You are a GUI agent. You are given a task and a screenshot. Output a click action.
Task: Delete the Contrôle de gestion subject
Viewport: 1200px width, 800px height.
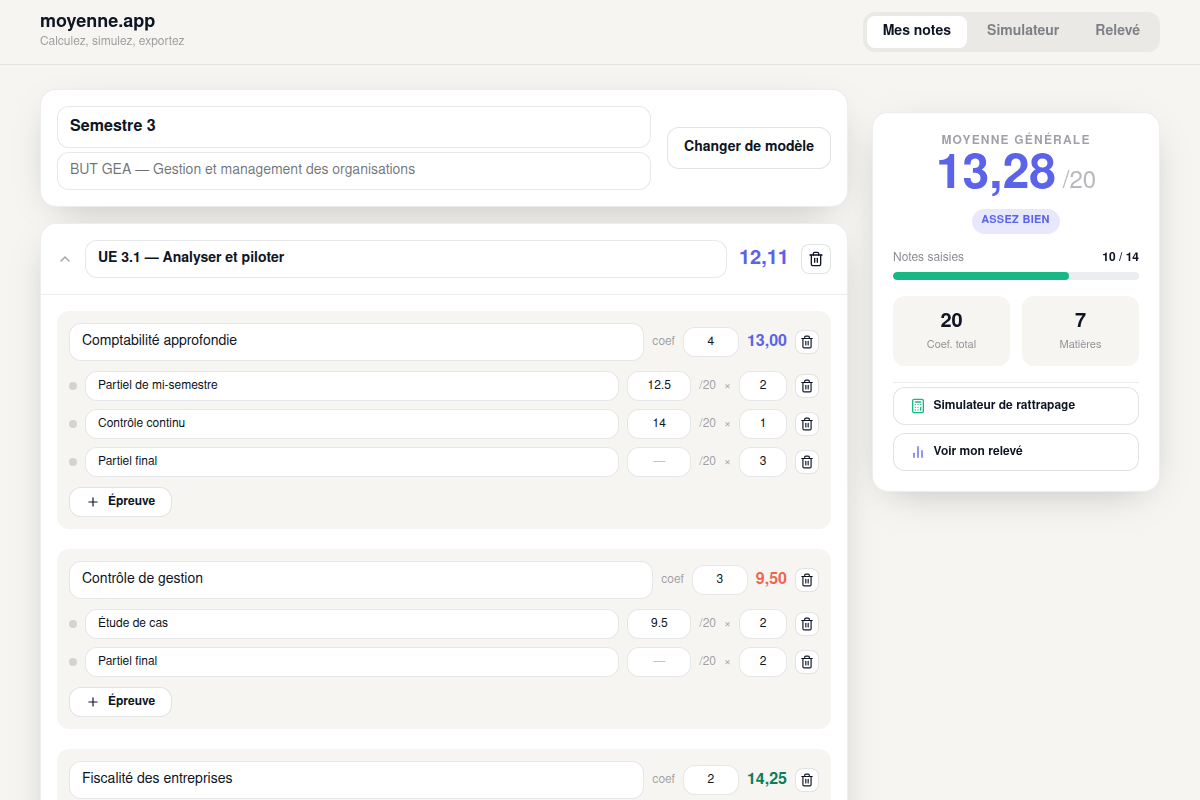[807, 580]
